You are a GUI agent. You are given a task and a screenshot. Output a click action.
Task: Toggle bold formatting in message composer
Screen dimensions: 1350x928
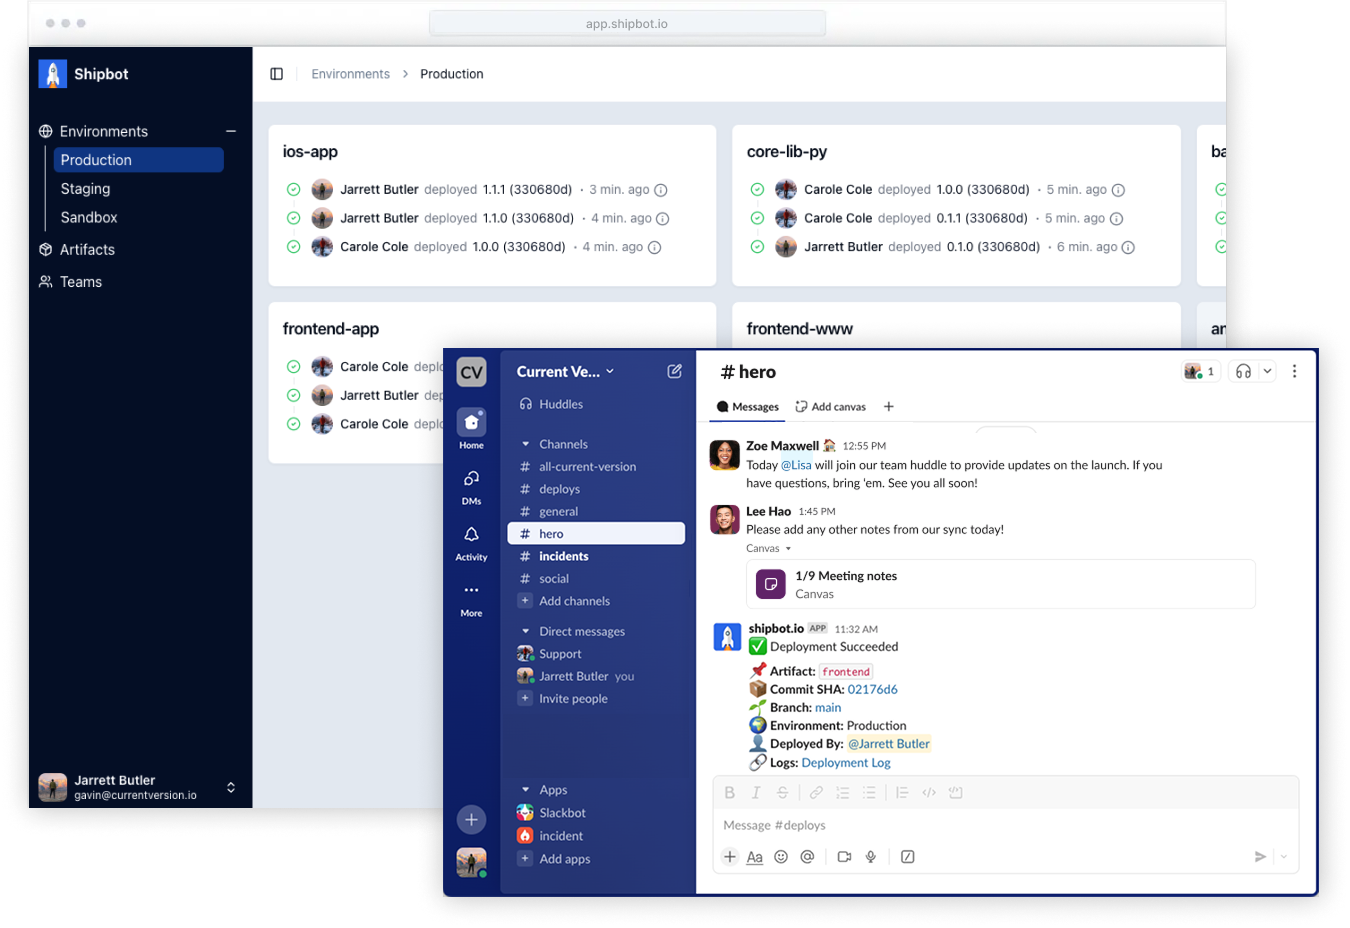[x=730, y=793]
